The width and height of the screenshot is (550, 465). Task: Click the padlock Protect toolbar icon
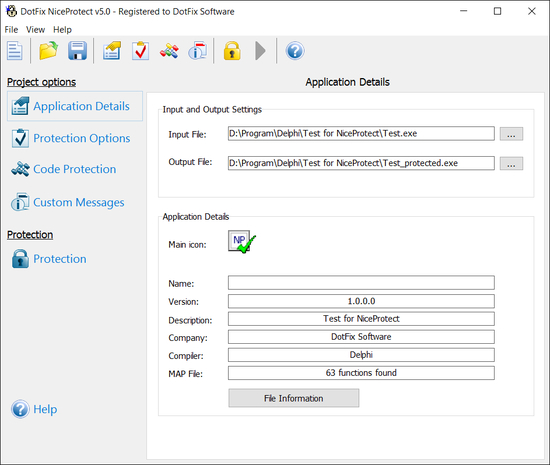point(232,51)
